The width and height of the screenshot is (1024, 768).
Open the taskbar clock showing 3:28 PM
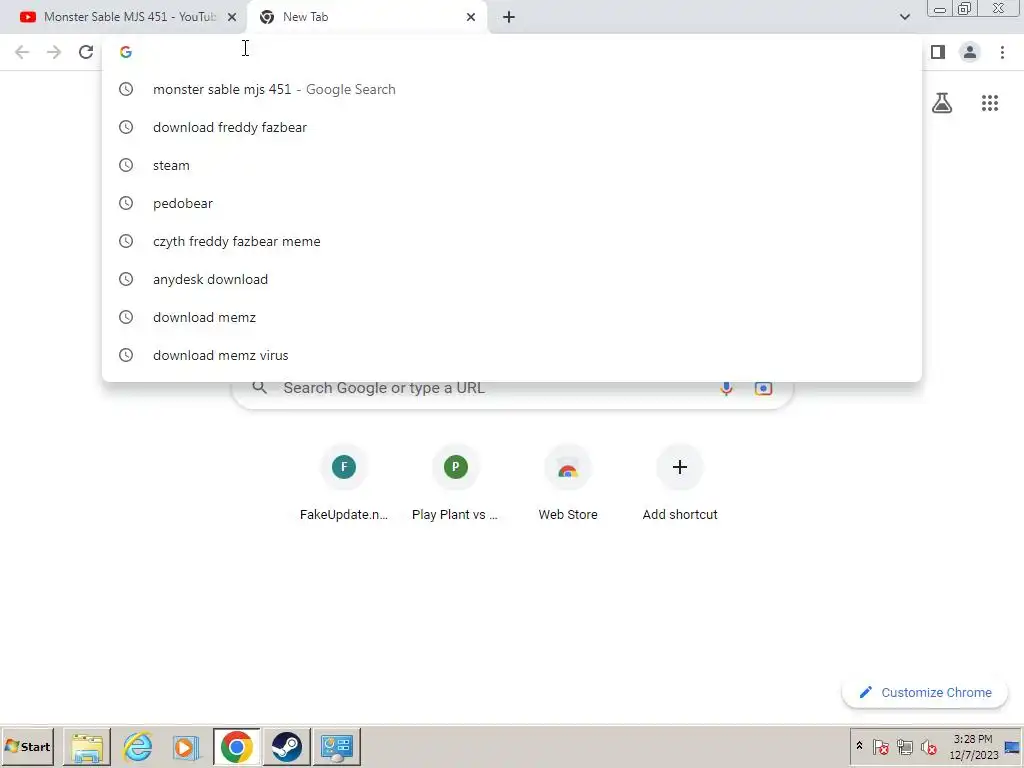(973, 747)
